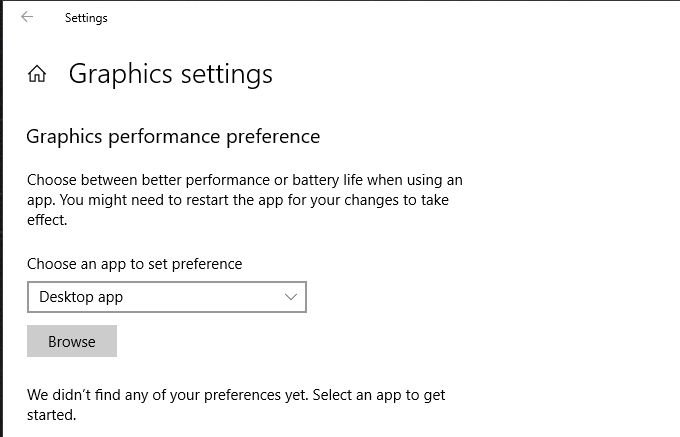Click the chevron arrow in the dropdown
The image size is (680, 437).
click(x=291, y=297)
